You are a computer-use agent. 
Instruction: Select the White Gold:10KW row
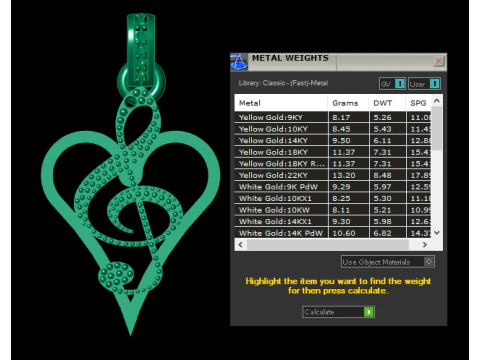(333, 210)
